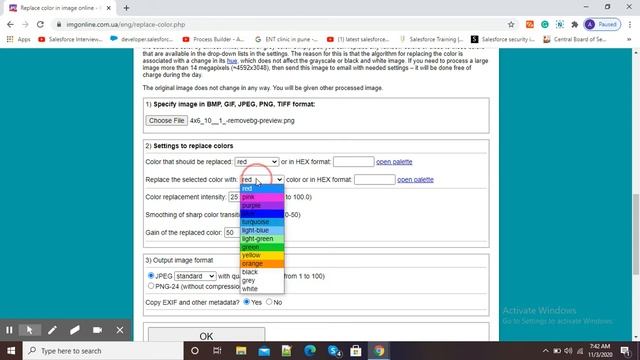Select the recorder pen drawing tool
640x360 pixels.
coord(52,330)
